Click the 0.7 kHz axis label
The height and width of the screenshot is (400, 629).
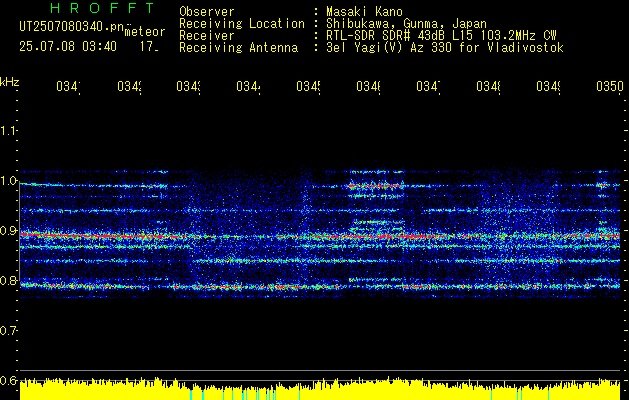(8, 330)
